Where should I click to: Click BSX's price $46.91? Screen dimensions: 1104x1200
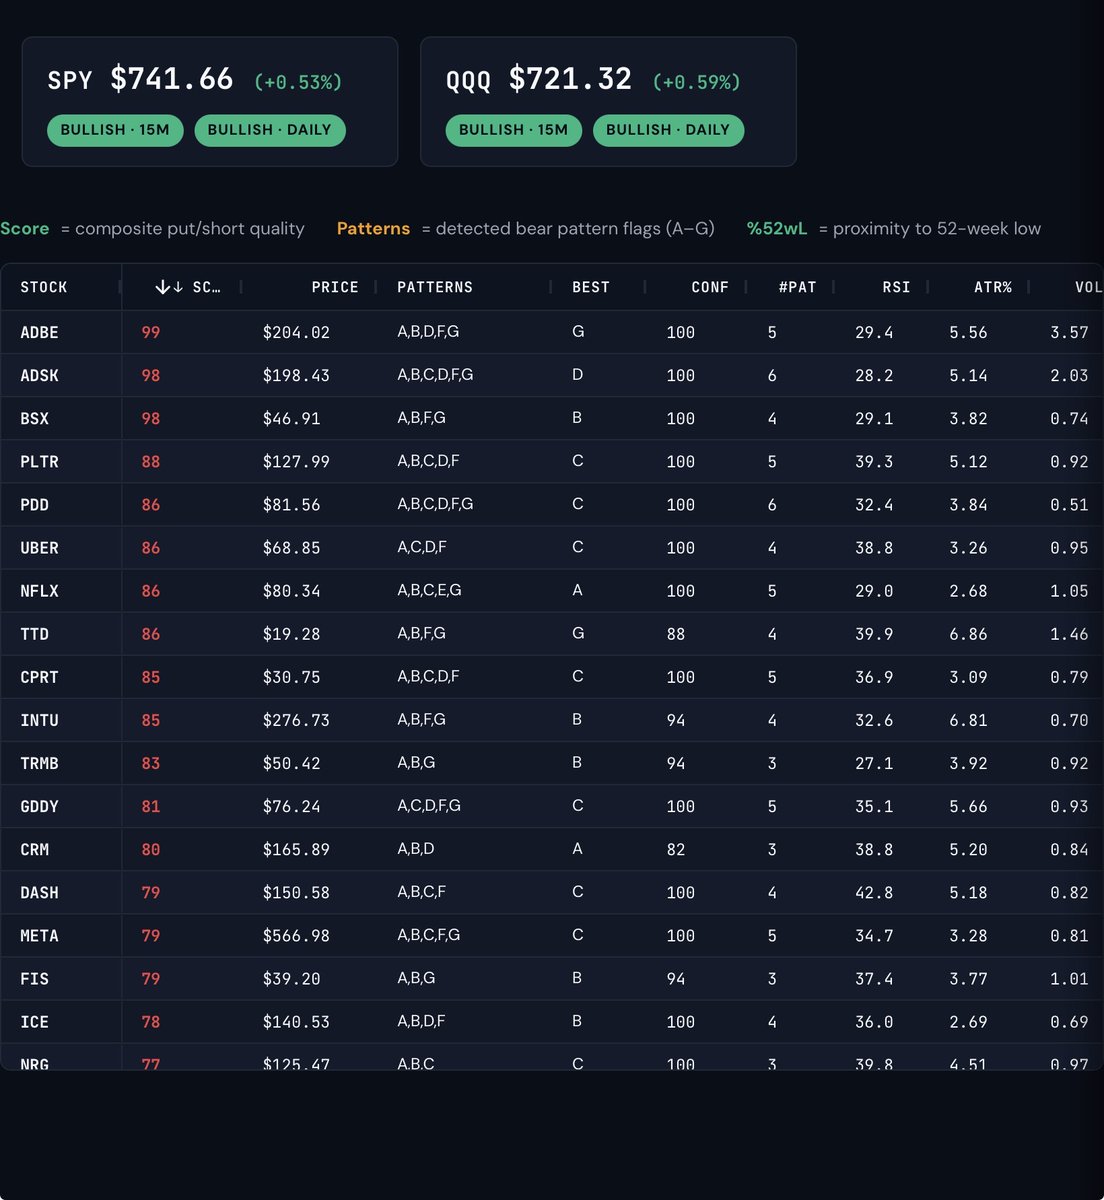pyautogui.click(x=292, y=419)
